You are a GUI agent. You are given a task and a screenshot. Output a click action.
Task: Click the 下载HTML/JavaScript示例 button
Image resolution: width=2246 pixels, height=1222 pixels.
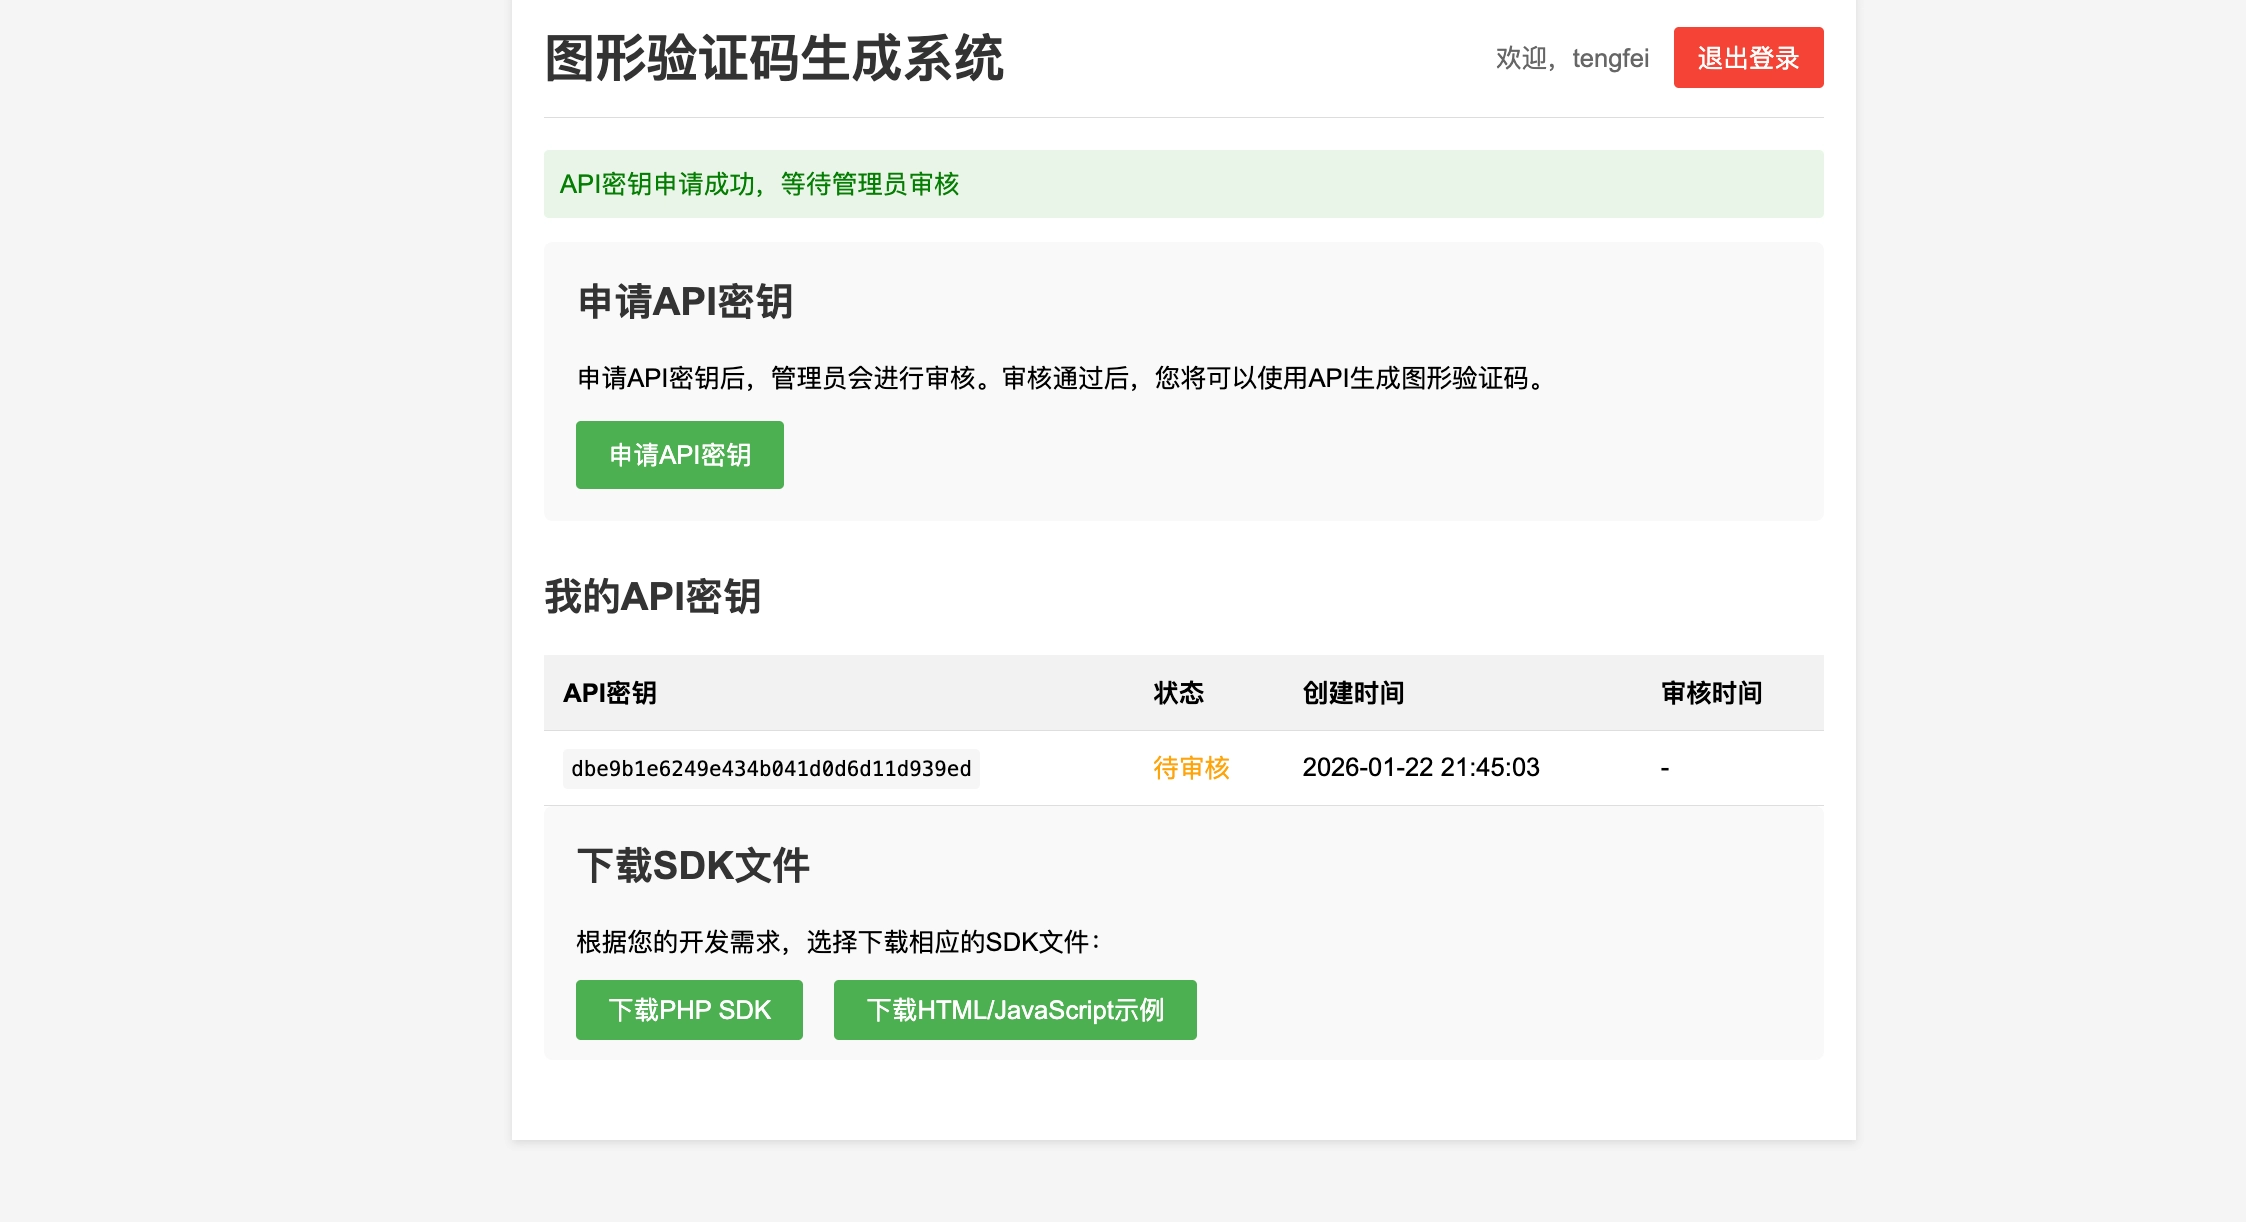click(x=1015, y=1010)
